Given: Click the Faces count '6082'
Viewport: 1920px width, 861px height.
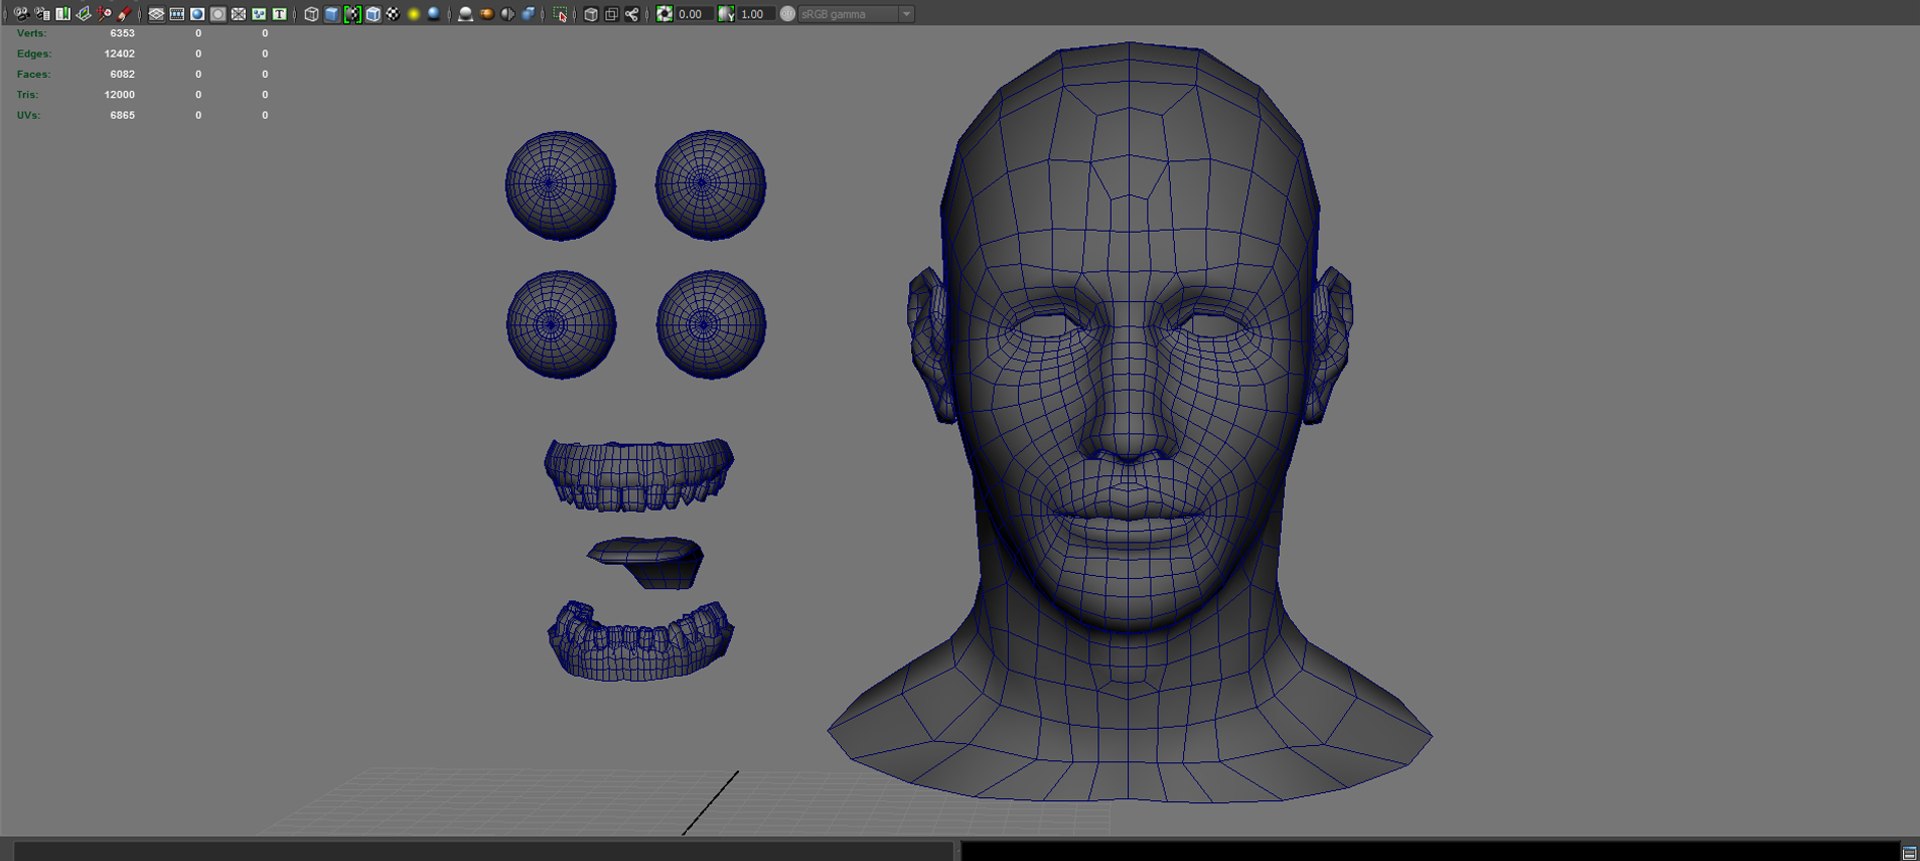Looking at the screenshot, I should pos(122,74).
